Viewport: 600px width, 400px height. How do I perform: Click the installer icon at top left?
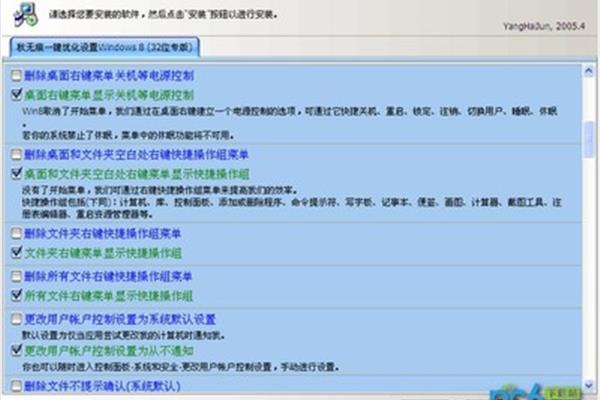pyautogui.click(x=26, y=15)
